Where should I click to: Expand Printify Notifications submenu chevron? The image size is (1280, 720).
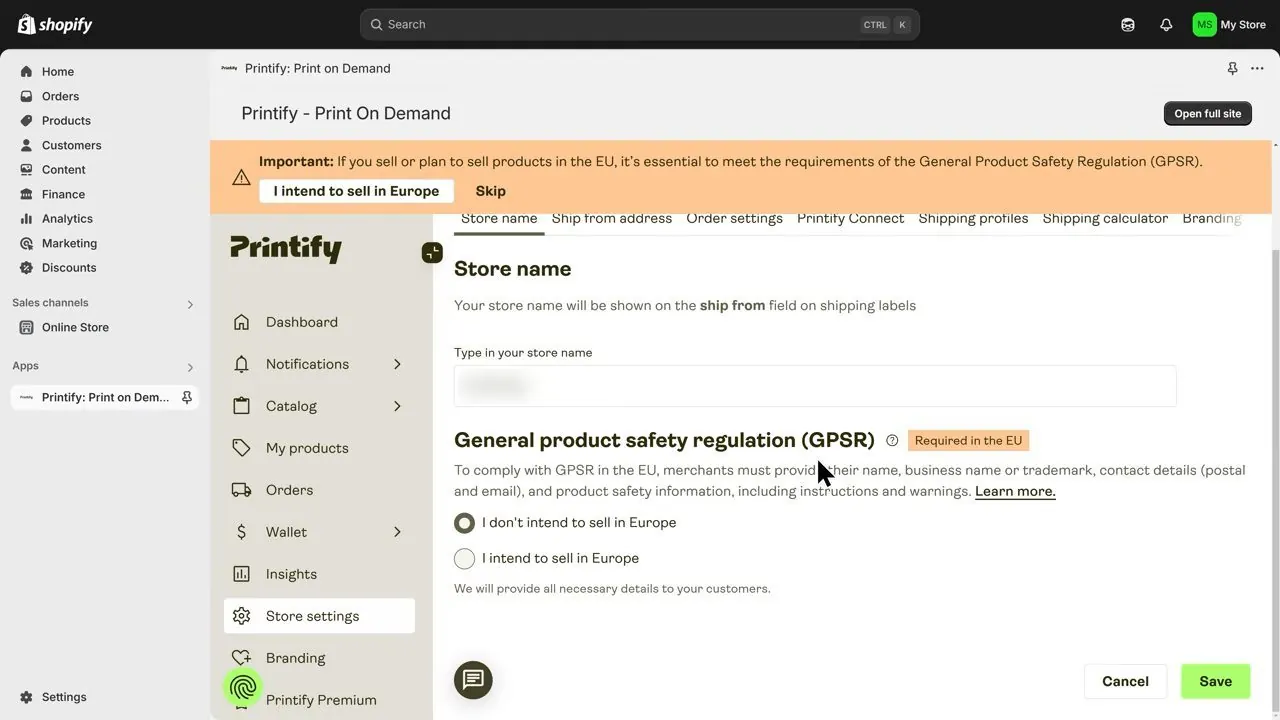point(397,364)
